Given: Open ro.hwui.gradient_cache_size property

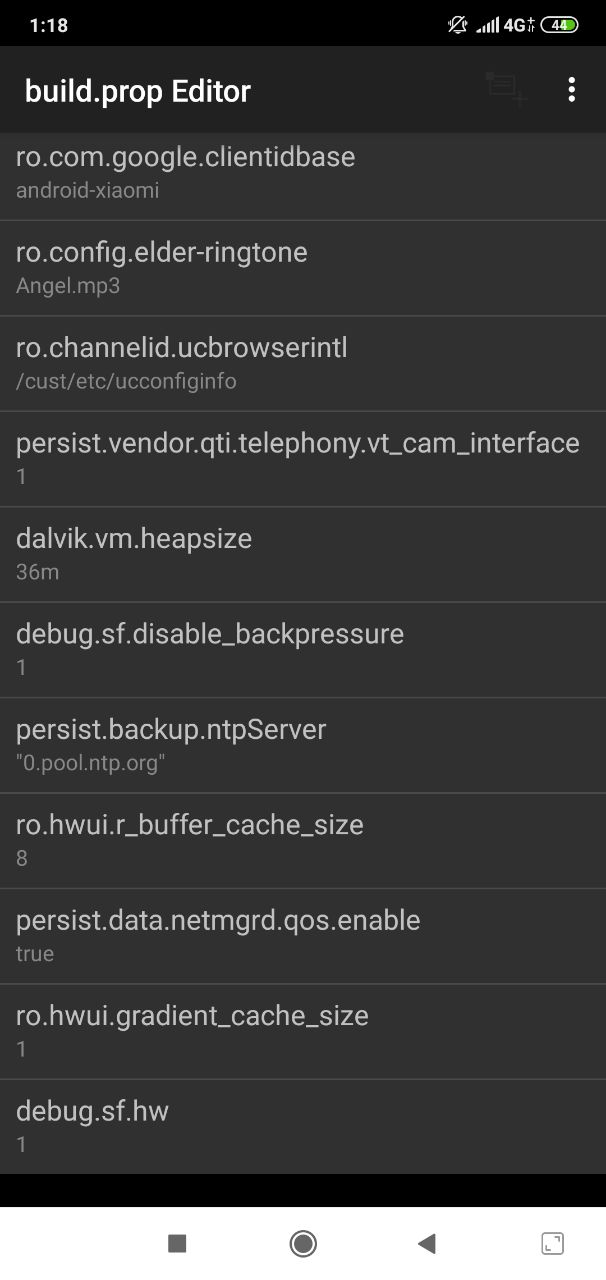Looking at the screenshot, I should 303,1031.
